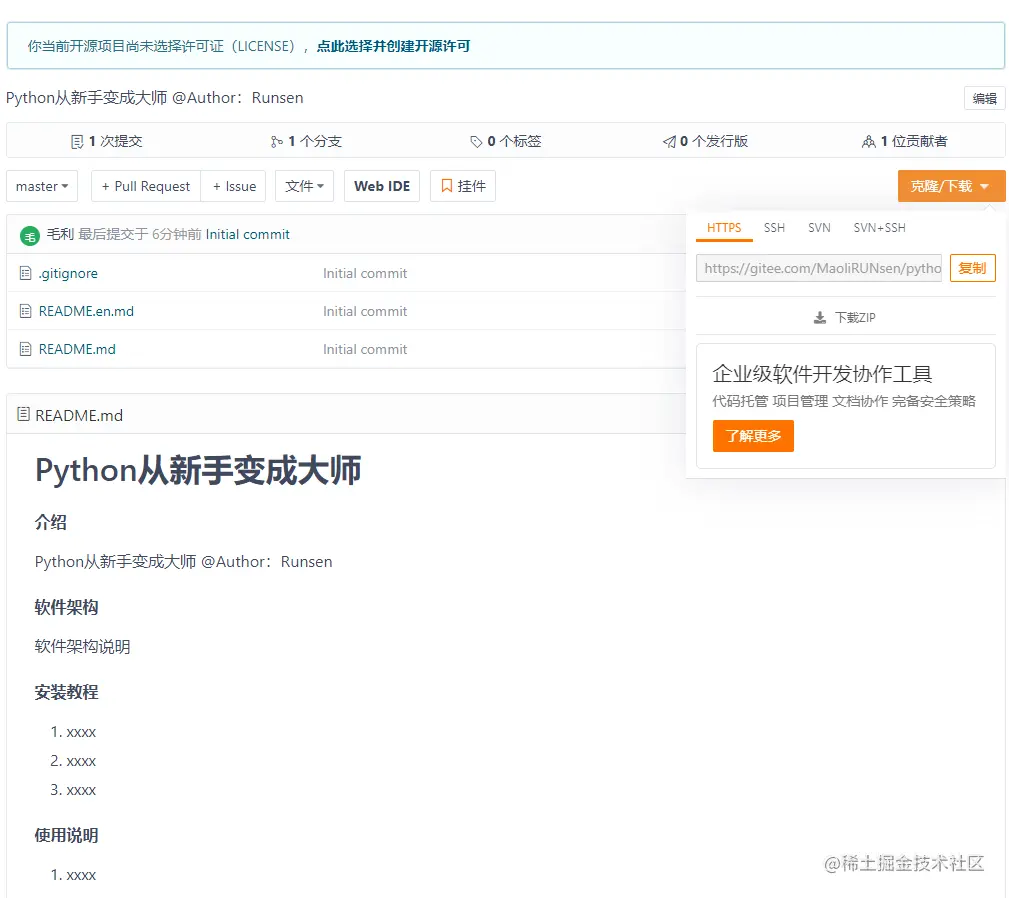This screenshot has height=898, width=1009.
Task: Switch to the SVN+SSH clone tab
Action: tap(879, 228)
